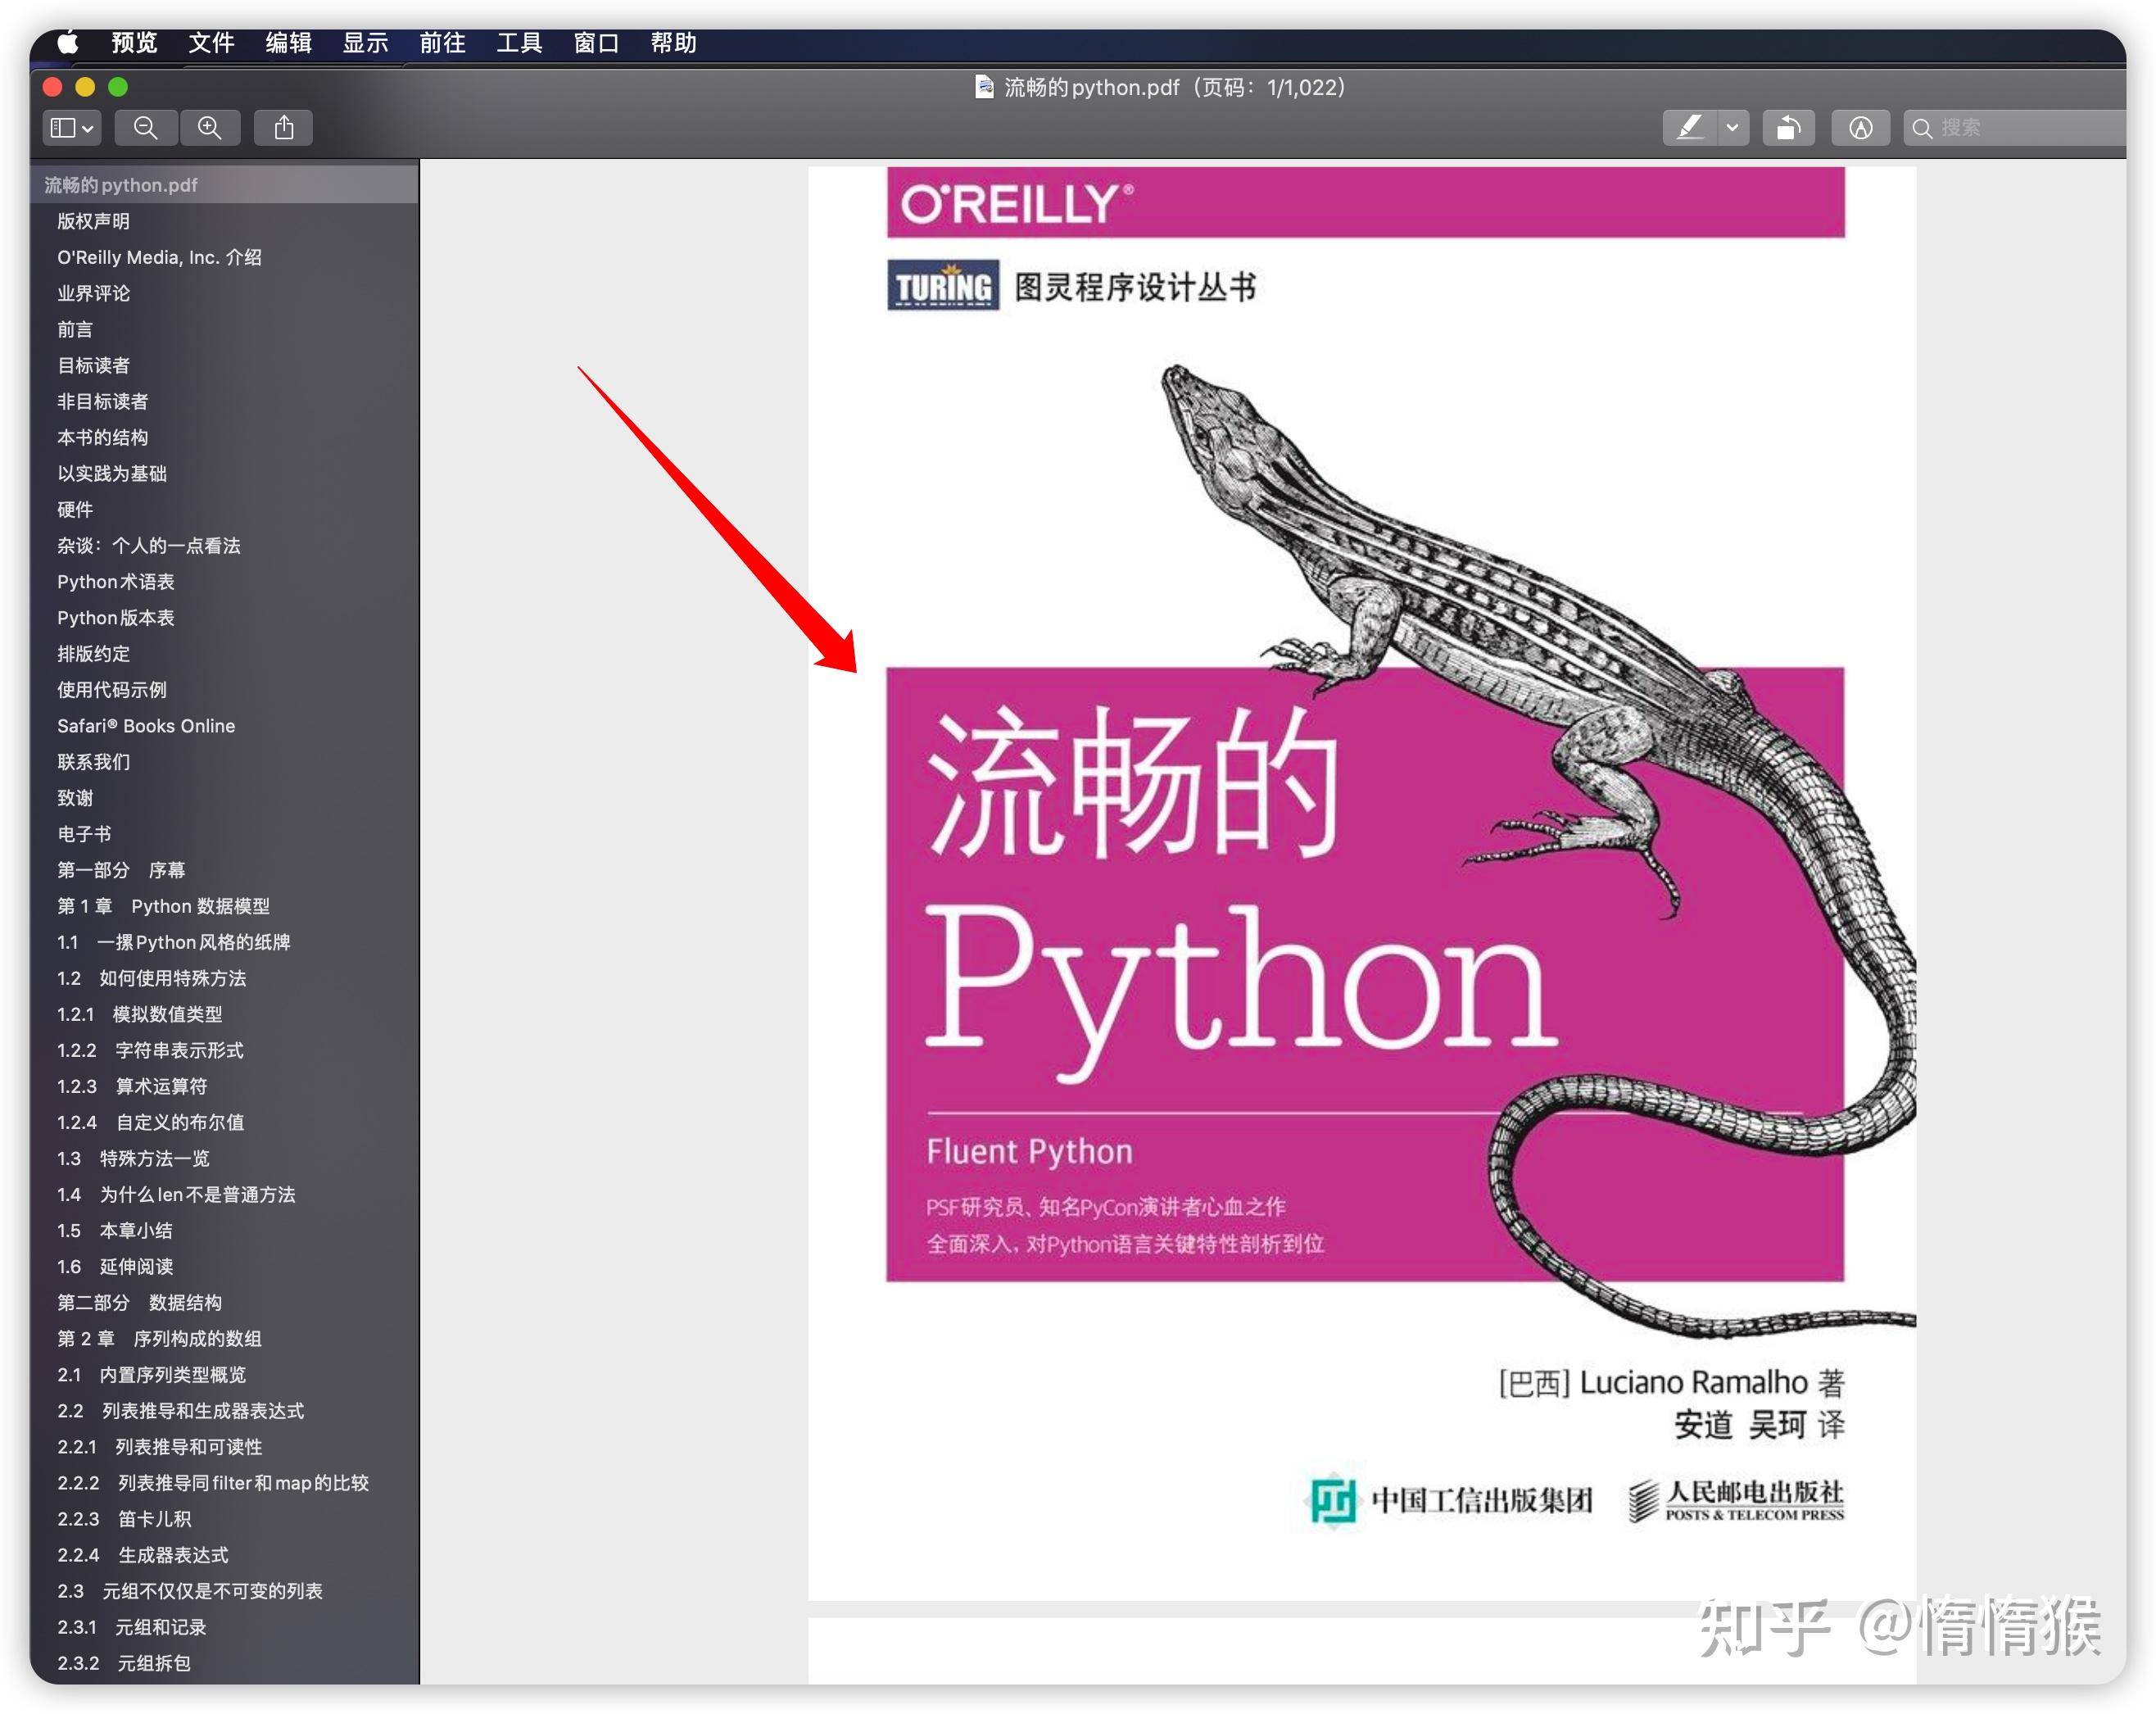
Task: Open the 窗口 menu
Action: [597, 43]
